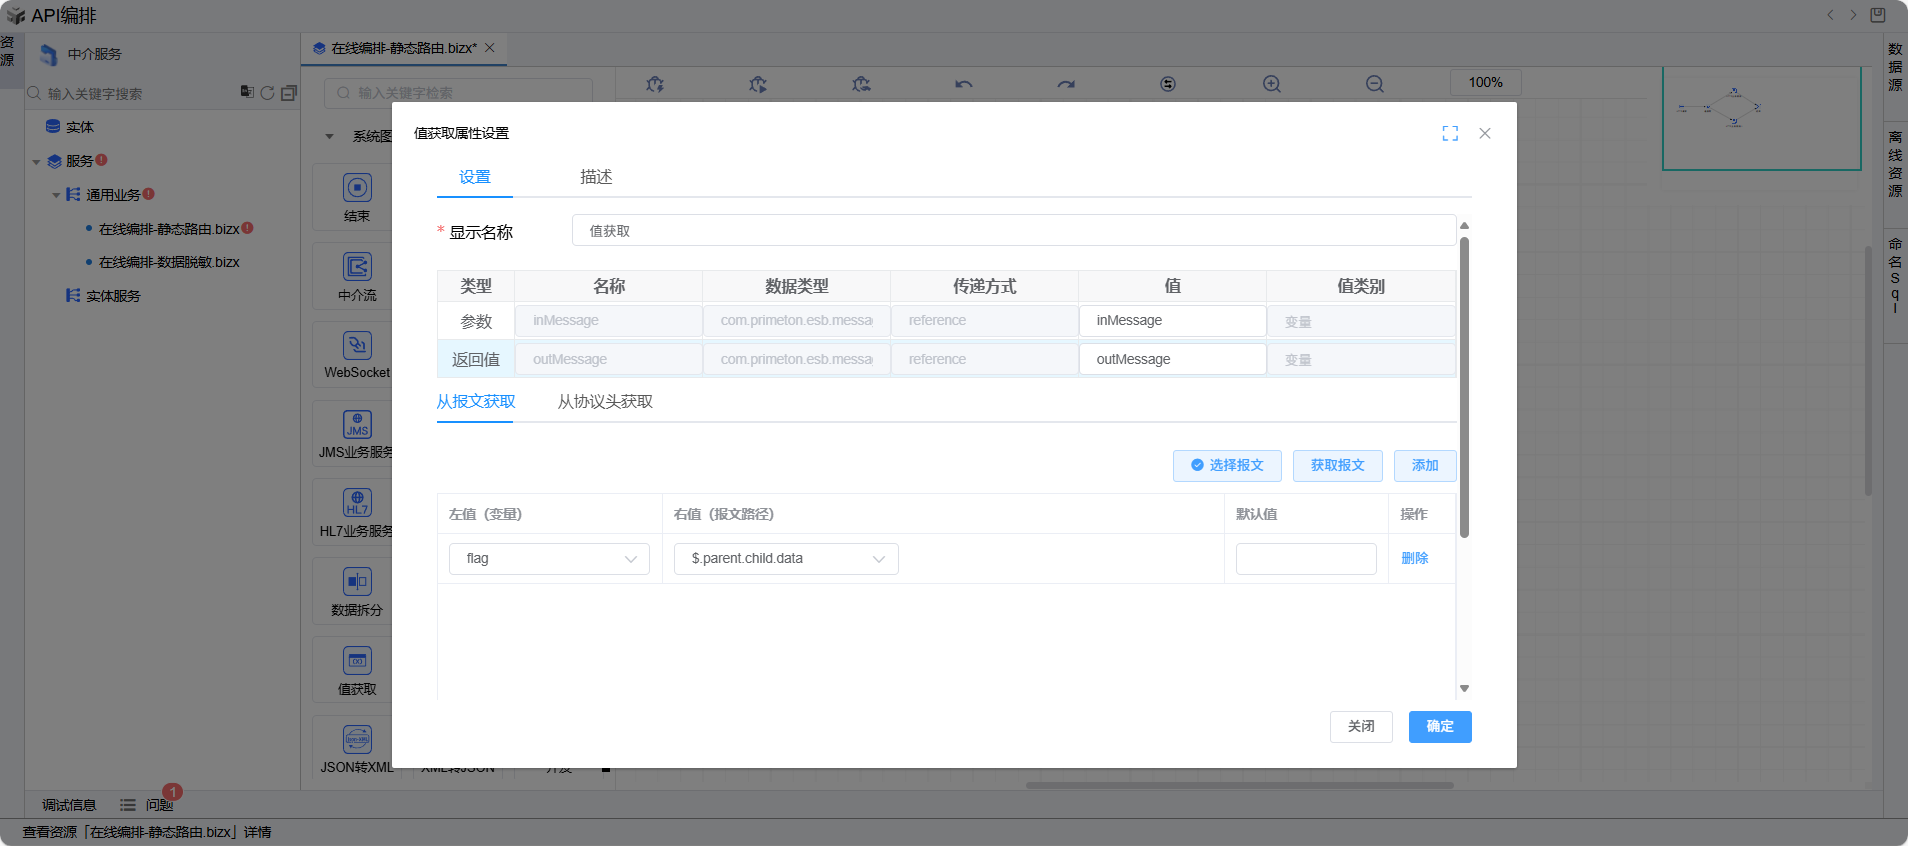
Task: Collapse the 通用业务 tree node
Action: pos(56,195)
